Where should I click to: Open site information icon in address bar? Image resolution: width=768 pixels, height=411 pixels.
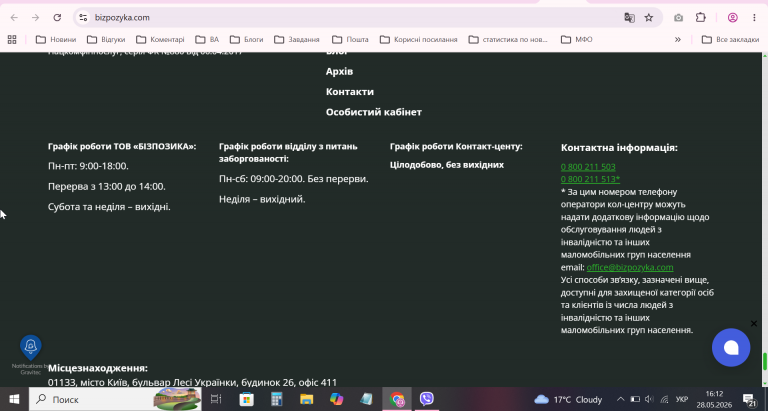pos(84,18)
